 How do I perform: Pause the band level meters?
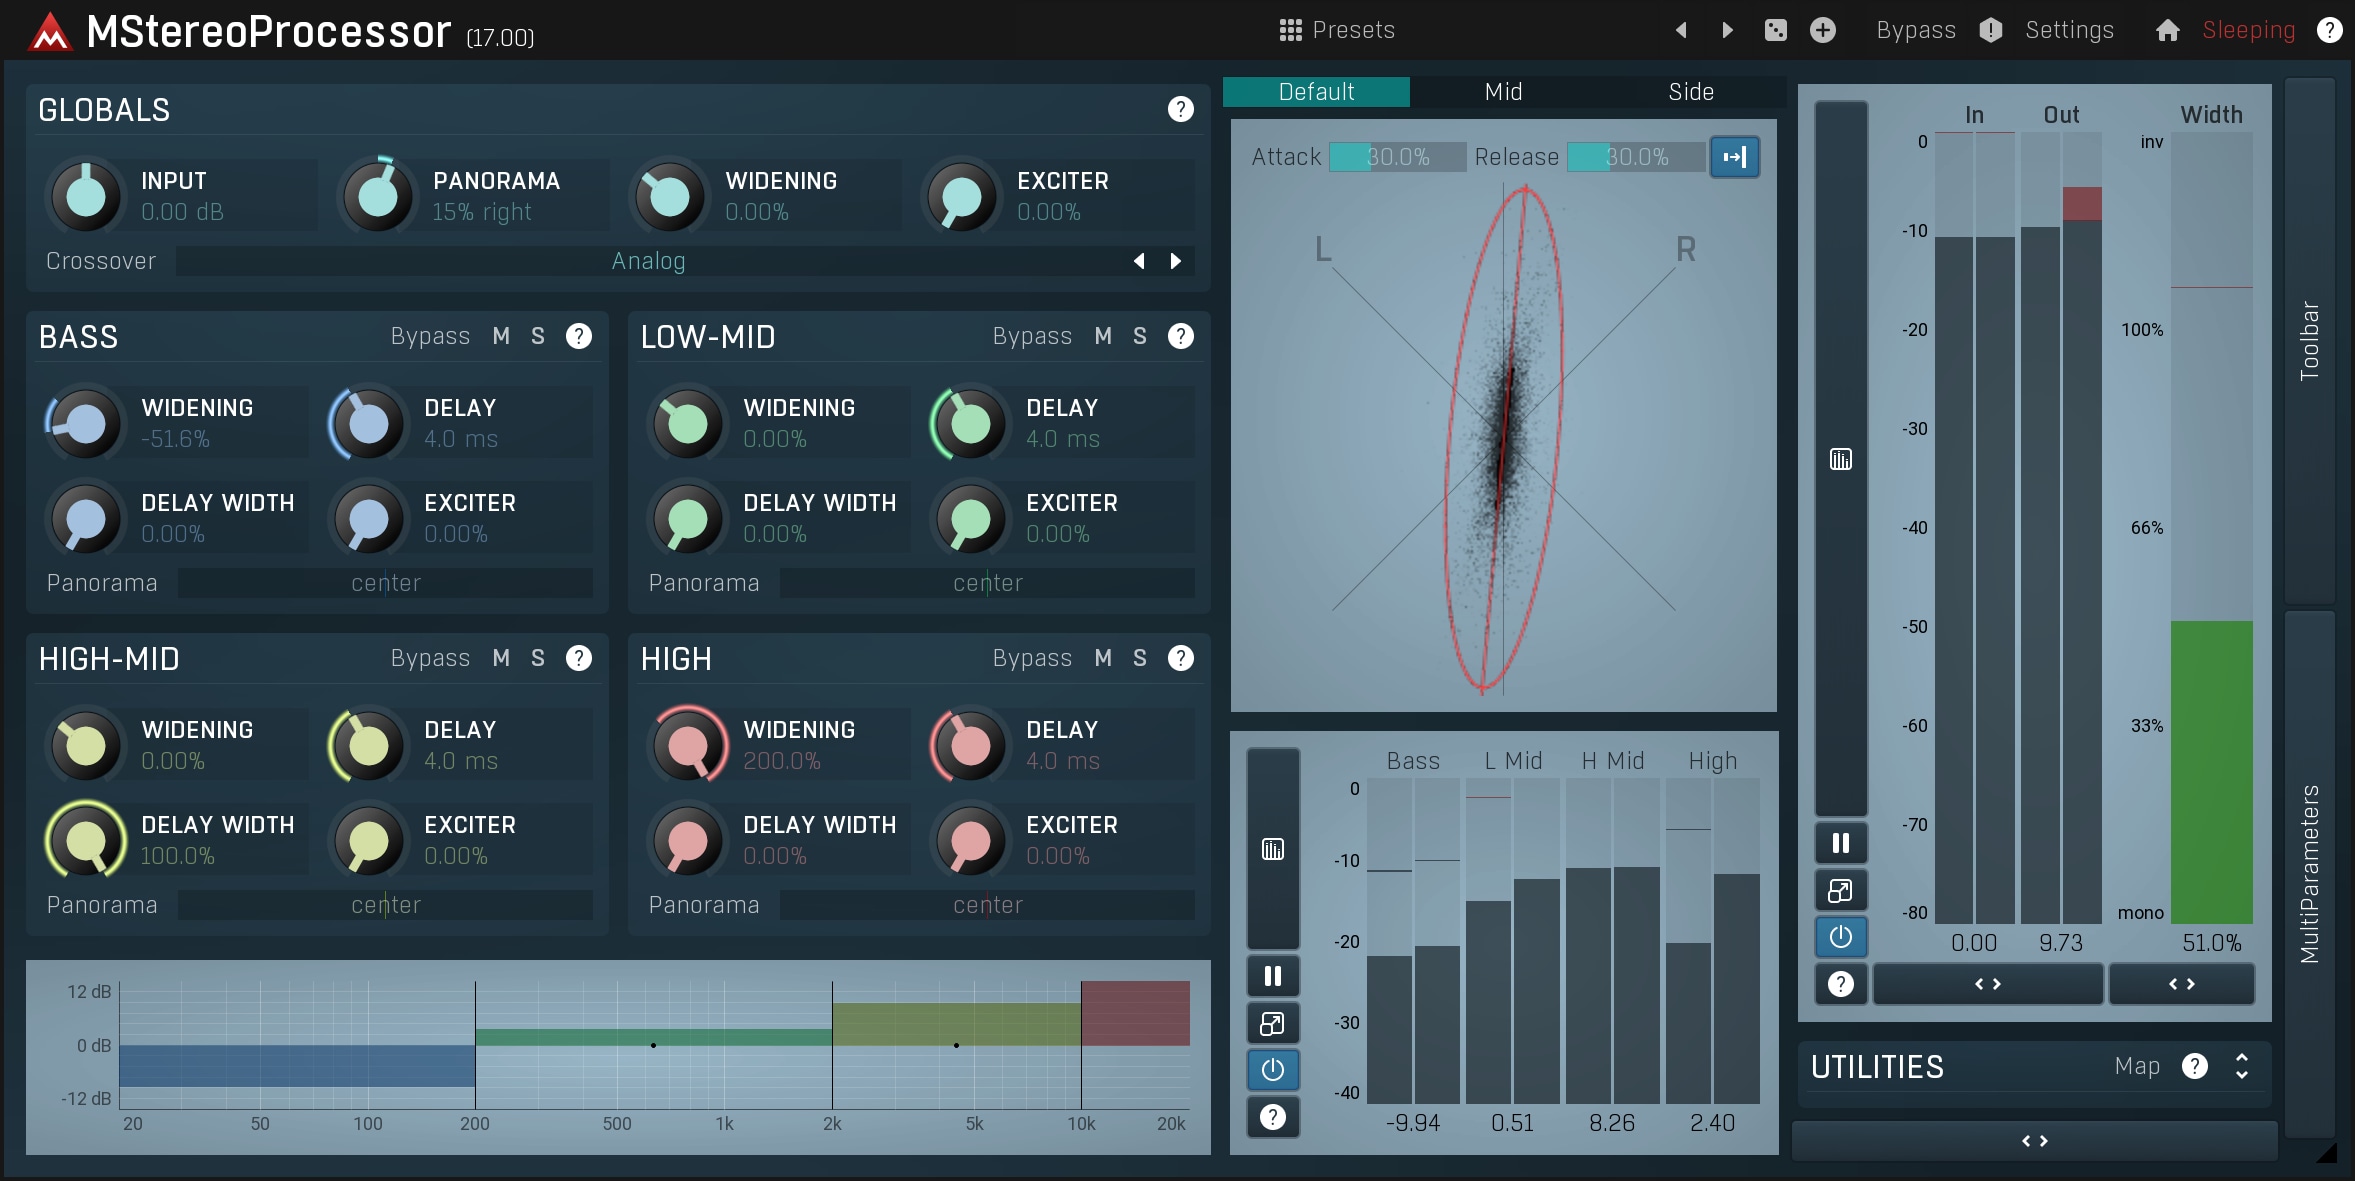tap(1272, 976)
